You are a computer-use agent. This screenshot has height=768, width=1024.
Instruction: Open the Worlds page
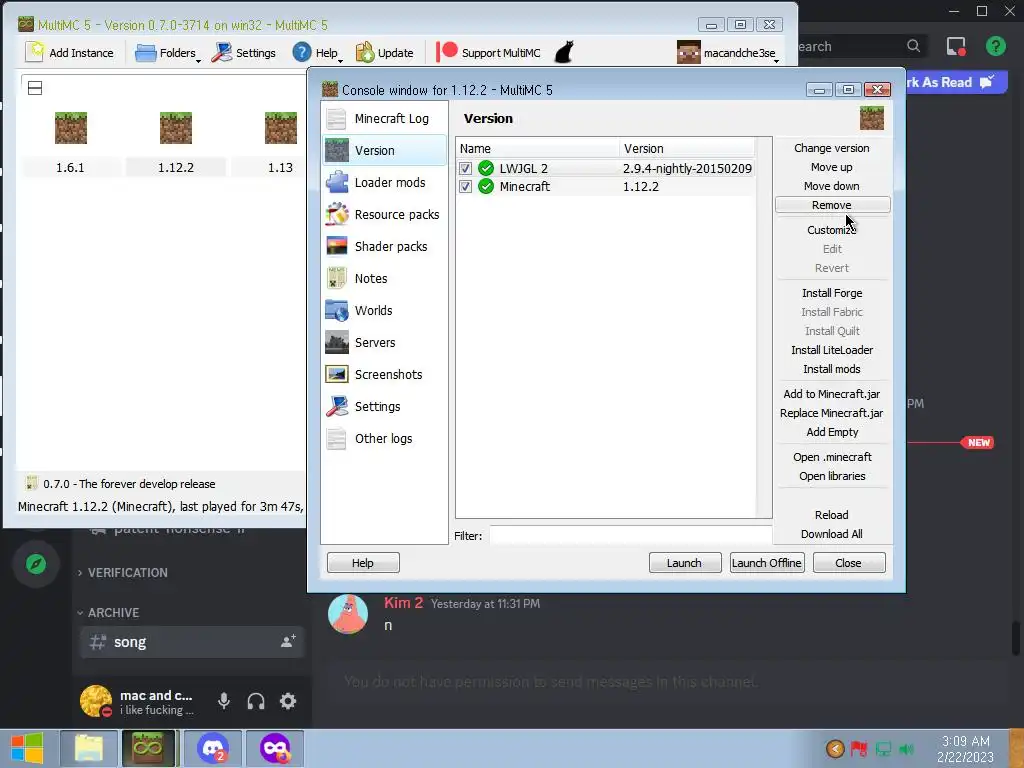coord(385,310)
